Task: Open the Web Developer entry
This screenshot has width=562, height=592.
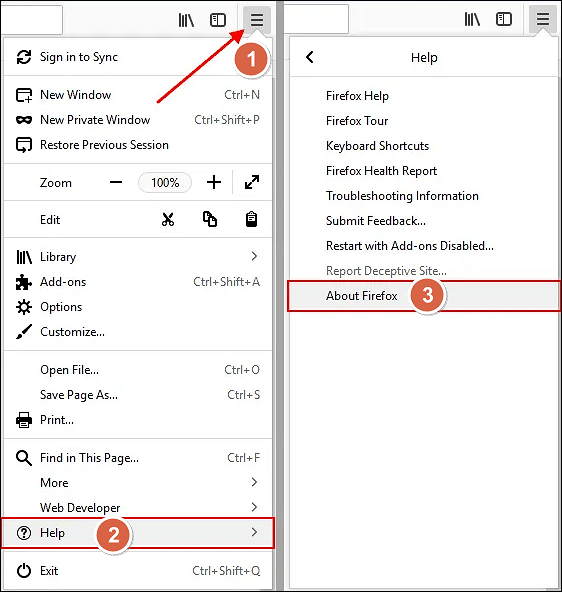Action: pyautogui.click(x=138, y=508)
